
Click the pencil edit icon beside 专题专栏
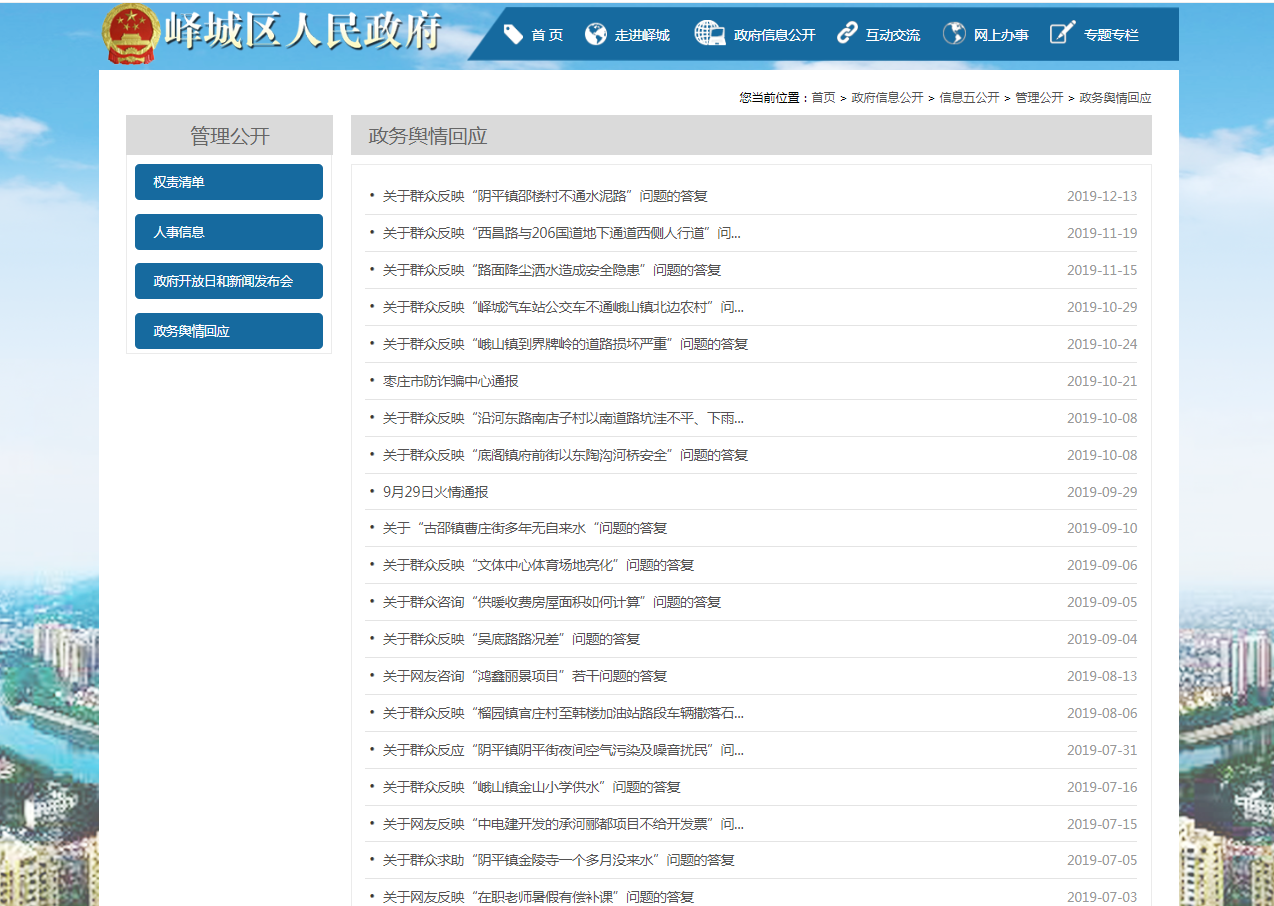point(1062,34)
